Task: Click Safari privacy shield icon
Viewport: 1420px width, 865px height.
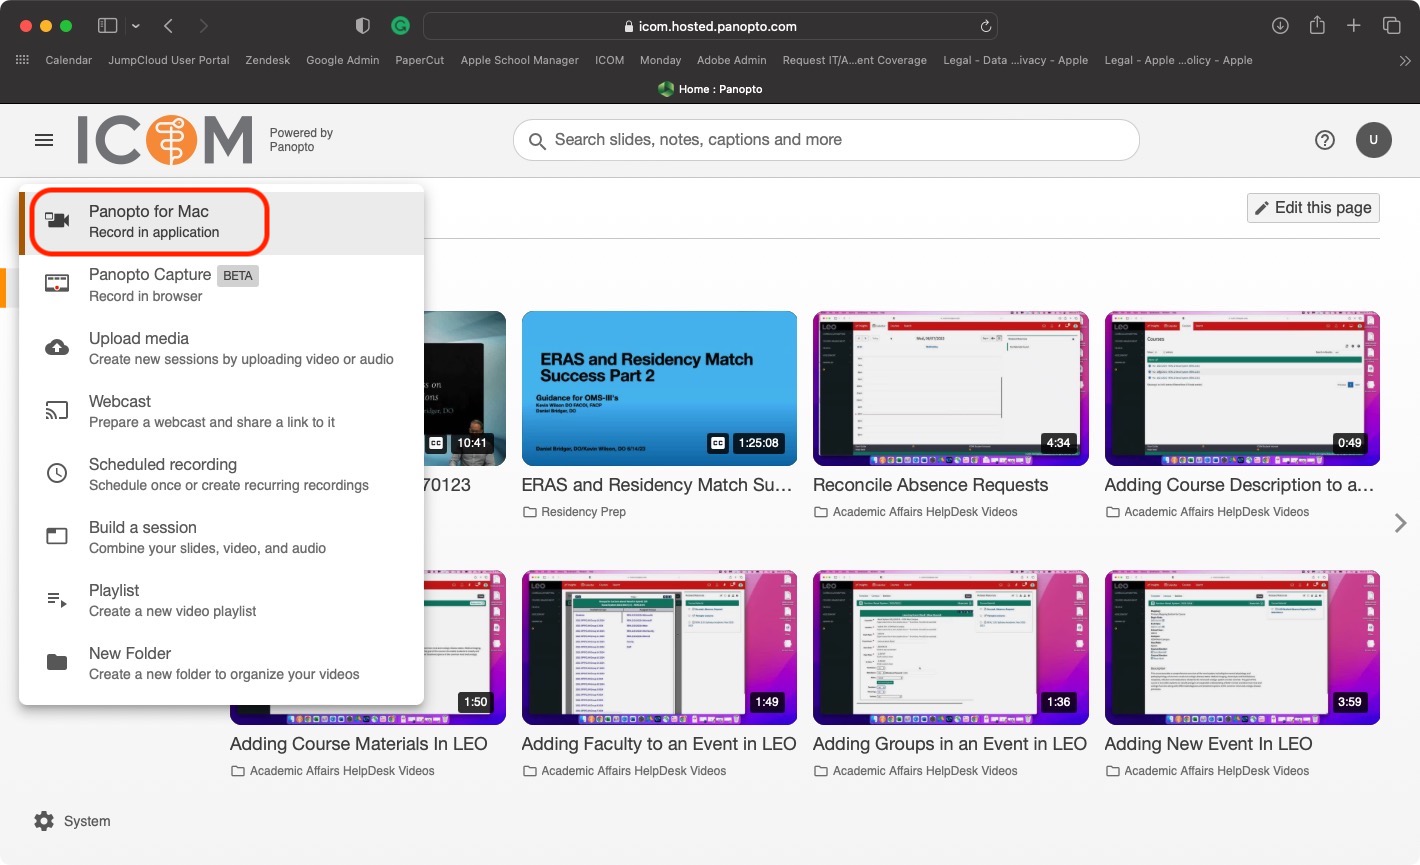Action: tap(363, 26)
